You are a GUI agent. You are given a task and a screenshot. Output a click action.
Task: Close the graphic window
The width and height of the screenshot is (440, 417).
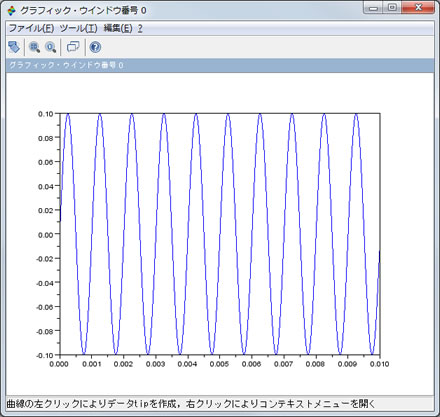[x=418, y=8]
